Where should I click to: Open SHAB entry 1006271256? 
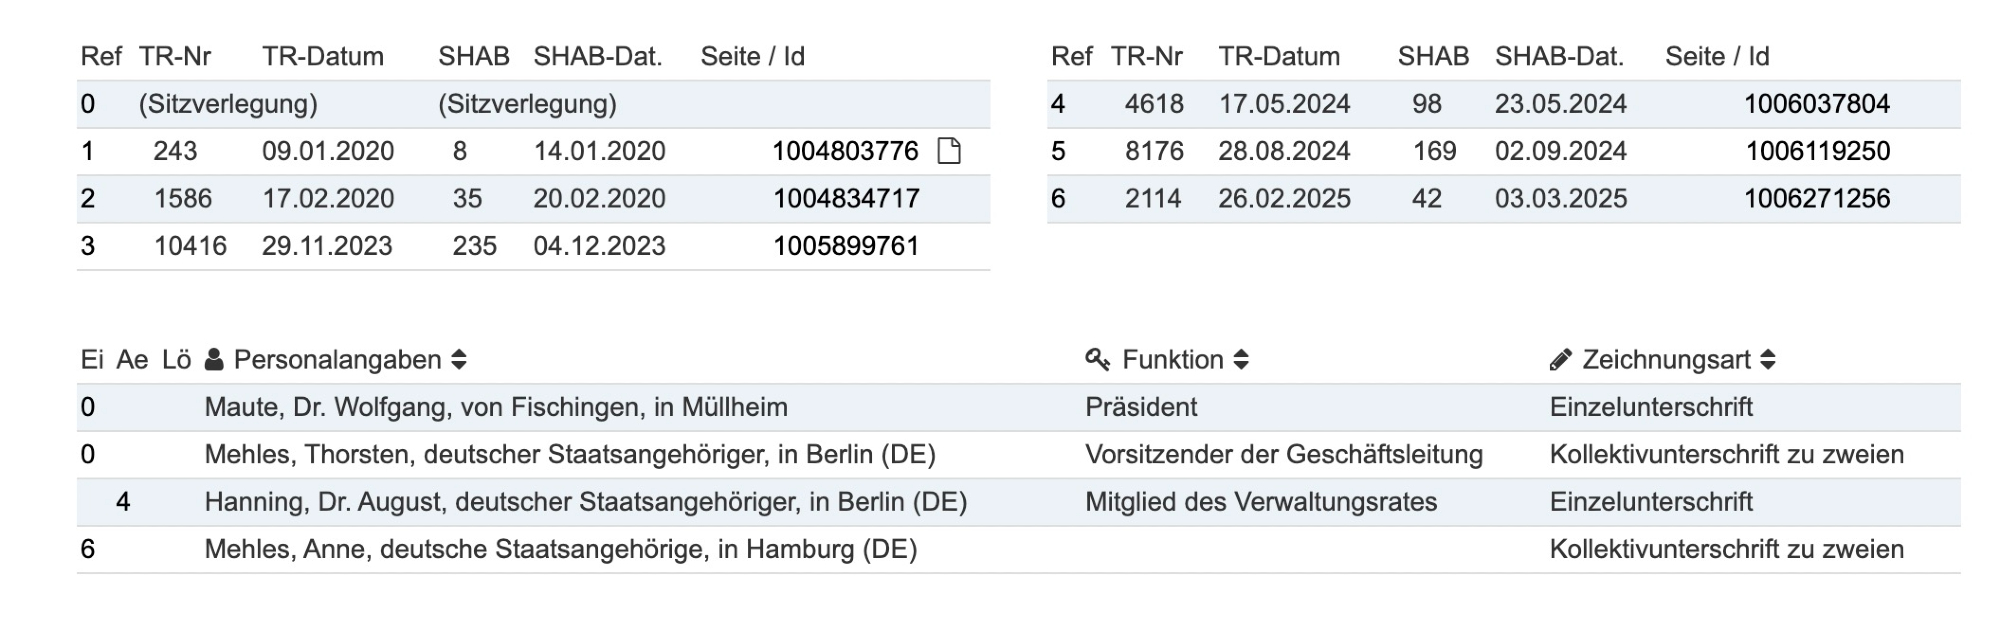pos(1817,199)
